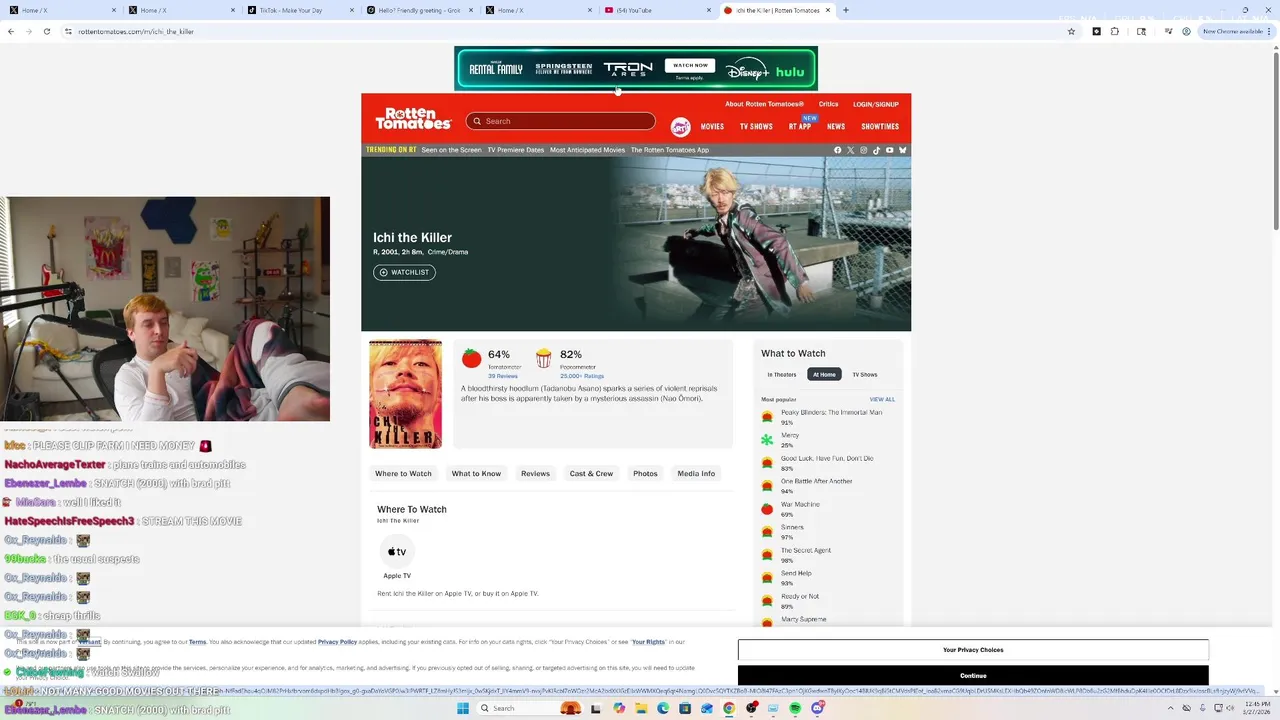Open Rotten Tomatoes YouTube icon
Screen dimensions: 1280x720
[890, 150]
